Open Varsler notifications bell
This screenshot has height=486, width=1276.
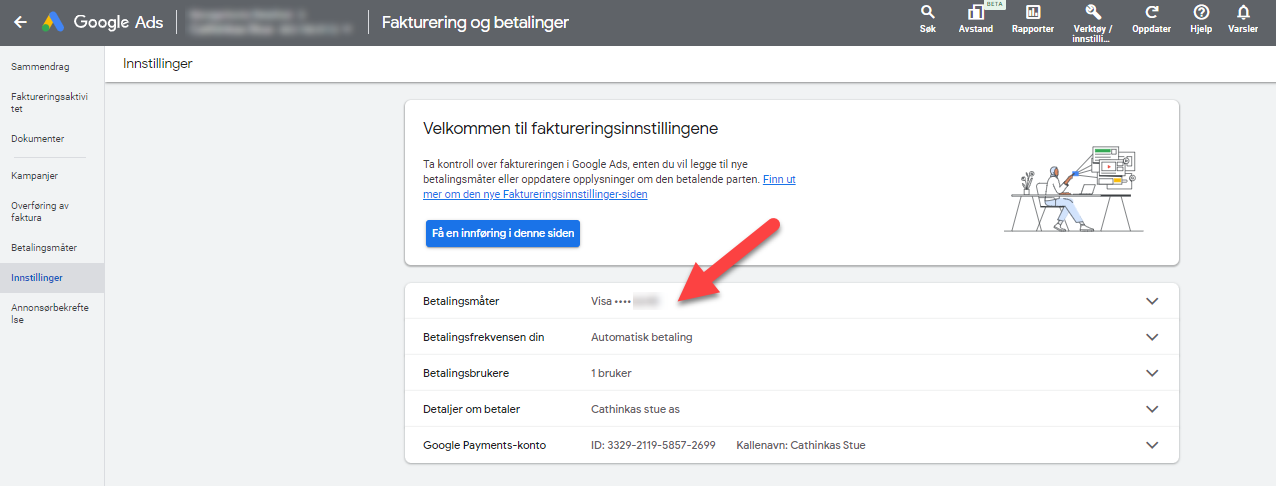pyautogui.click(x=1243, y=19)
